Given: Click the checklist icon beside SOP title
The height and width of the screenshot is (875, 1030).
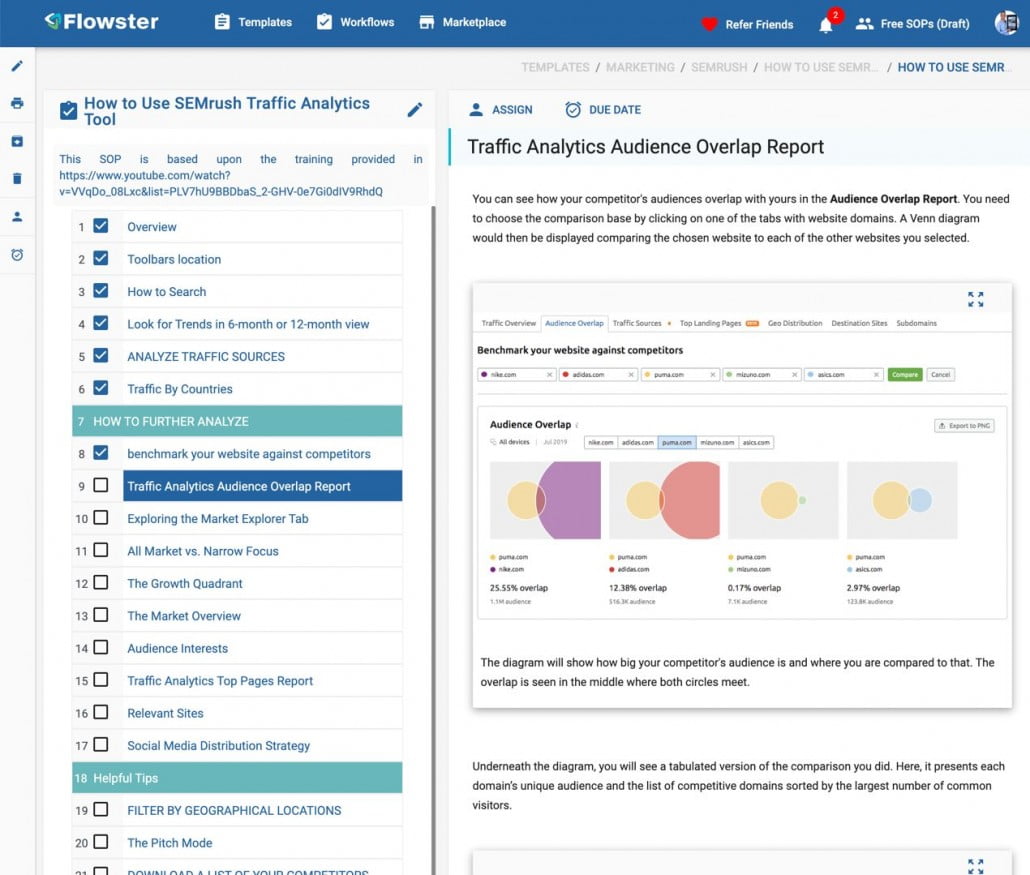Looking at the screenshot, I should click(x=68, y=110).
